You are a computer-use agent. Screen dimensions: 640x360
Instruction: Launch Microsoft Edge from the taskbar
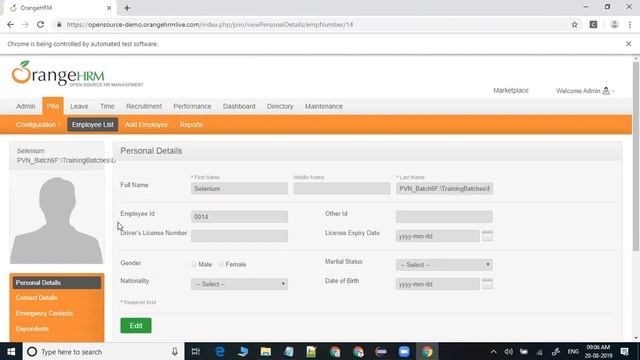click(x=220, y=351)
